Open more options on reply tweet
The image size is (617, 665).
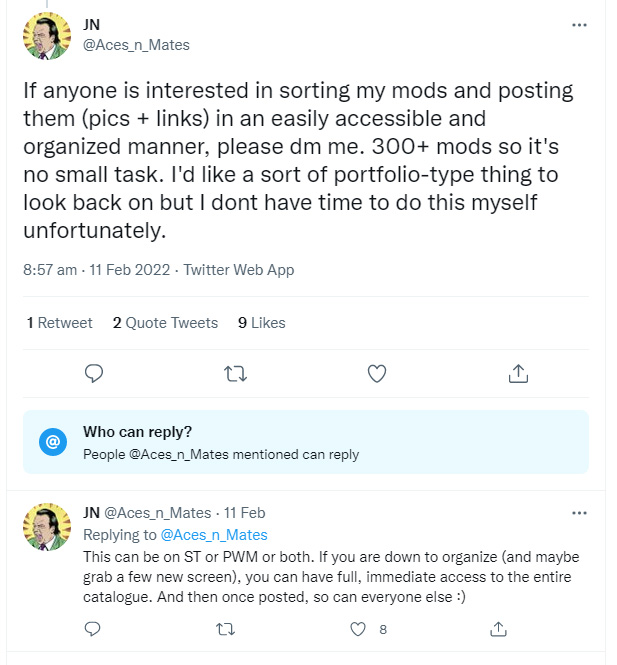[579, 512]
